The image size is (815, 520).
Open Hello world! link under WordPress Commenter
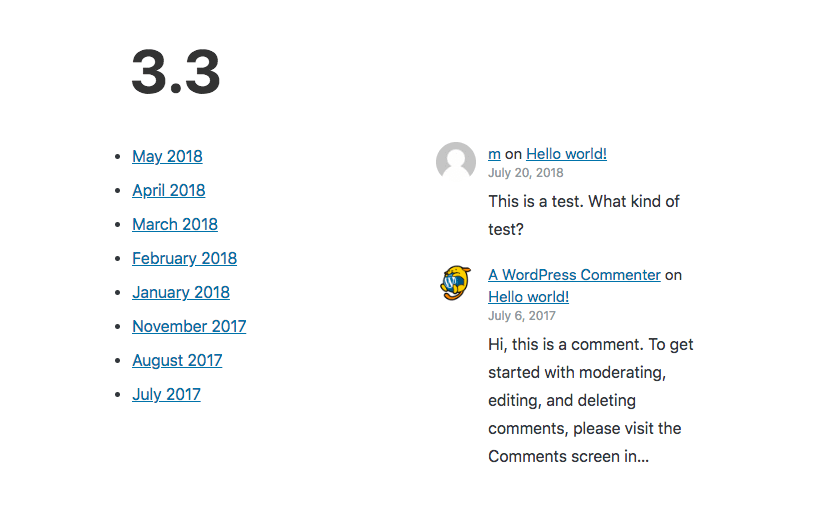coord(529,297)
